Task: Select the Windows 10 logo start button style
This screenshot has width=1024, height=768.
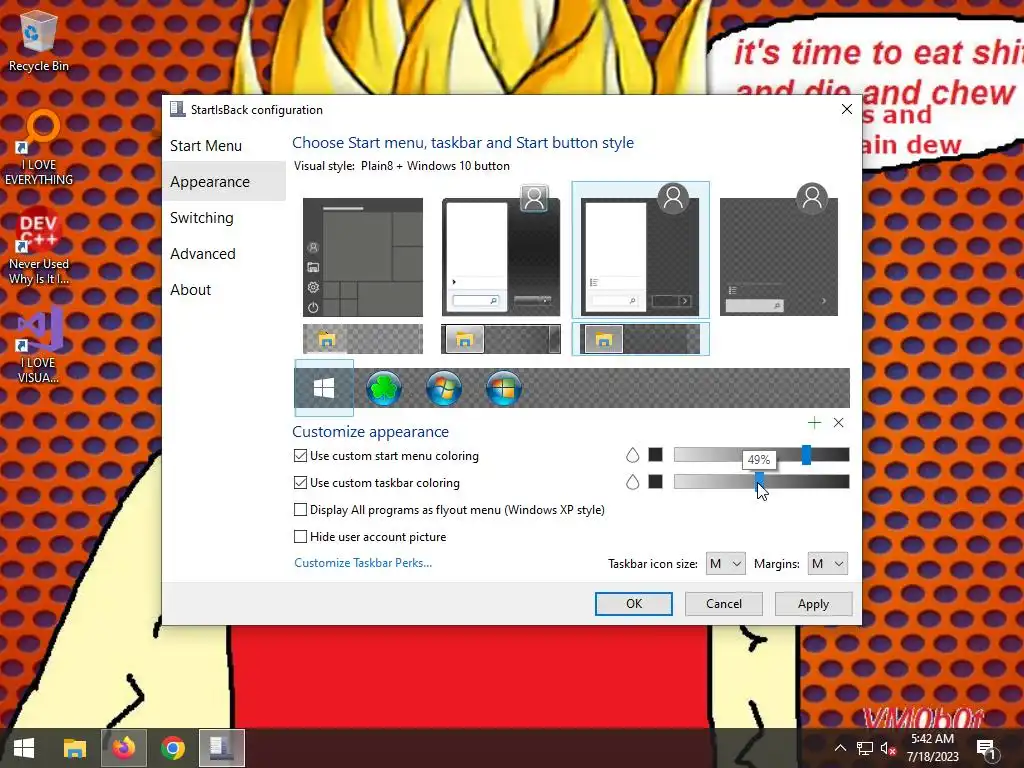Action: (324, 388)
